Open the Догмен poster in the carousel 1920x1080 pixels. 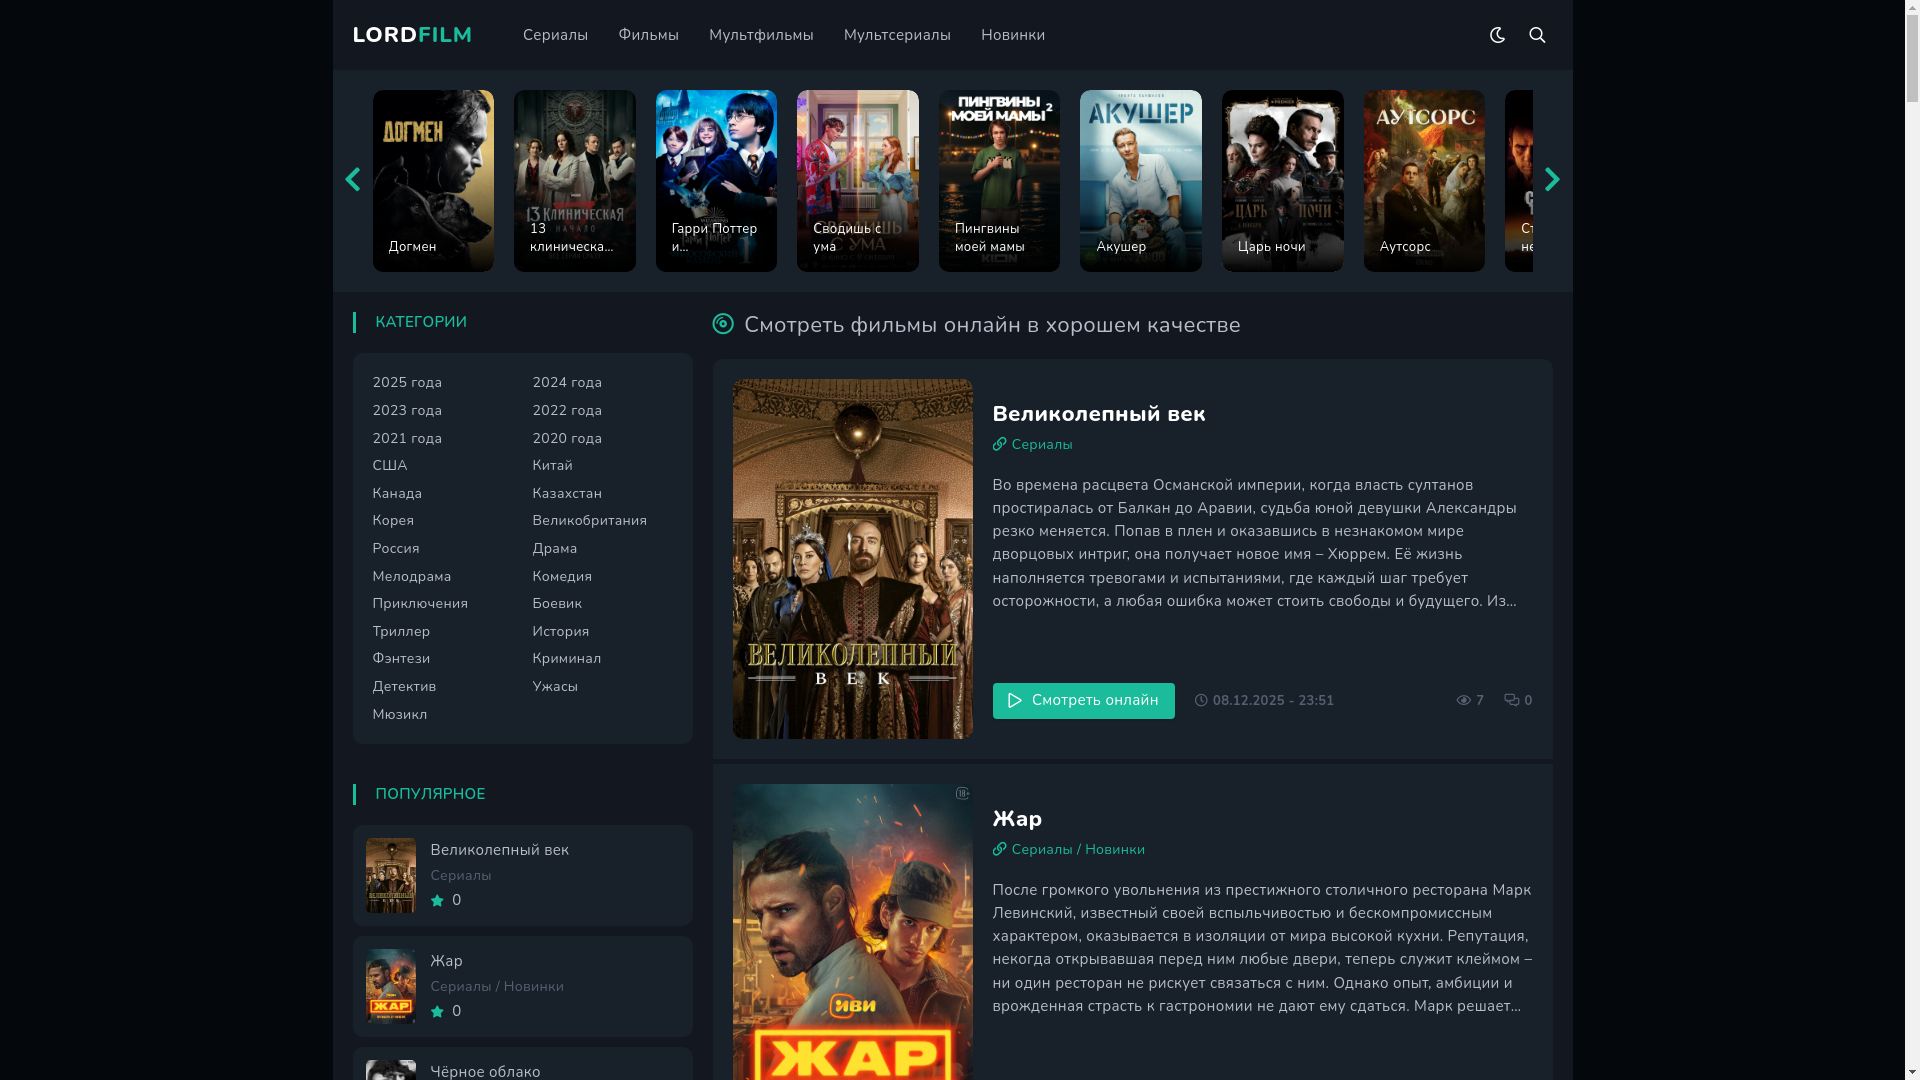point(433,181)
